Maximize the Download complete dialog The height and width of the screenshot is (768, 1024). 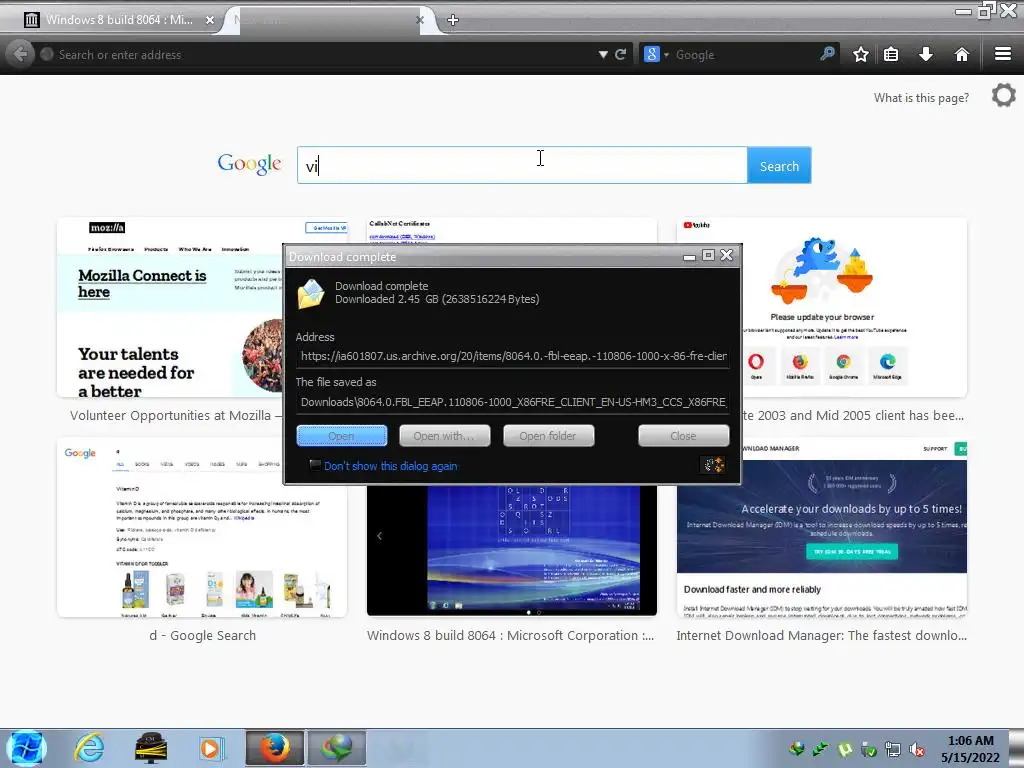coord(708,255)
